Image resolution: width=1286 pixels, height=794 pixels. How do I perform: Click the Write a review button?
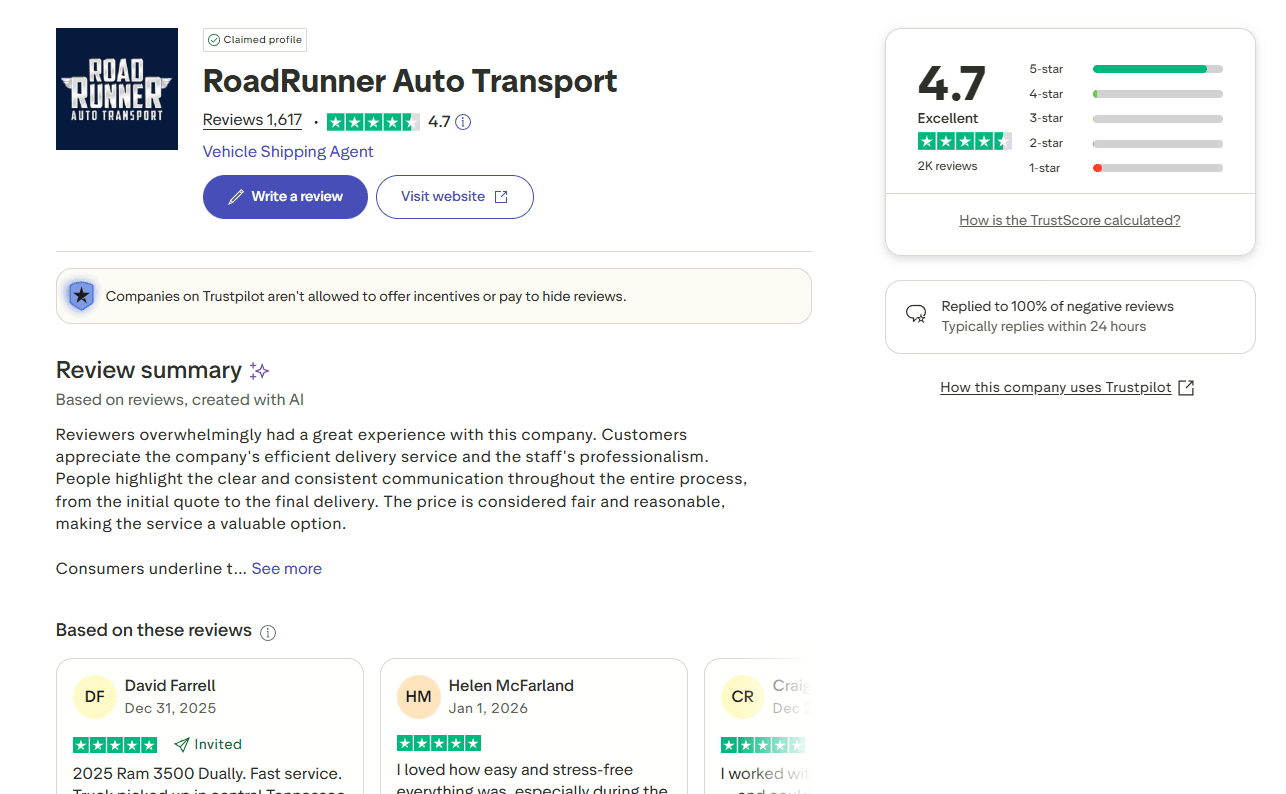click(285, 197)
